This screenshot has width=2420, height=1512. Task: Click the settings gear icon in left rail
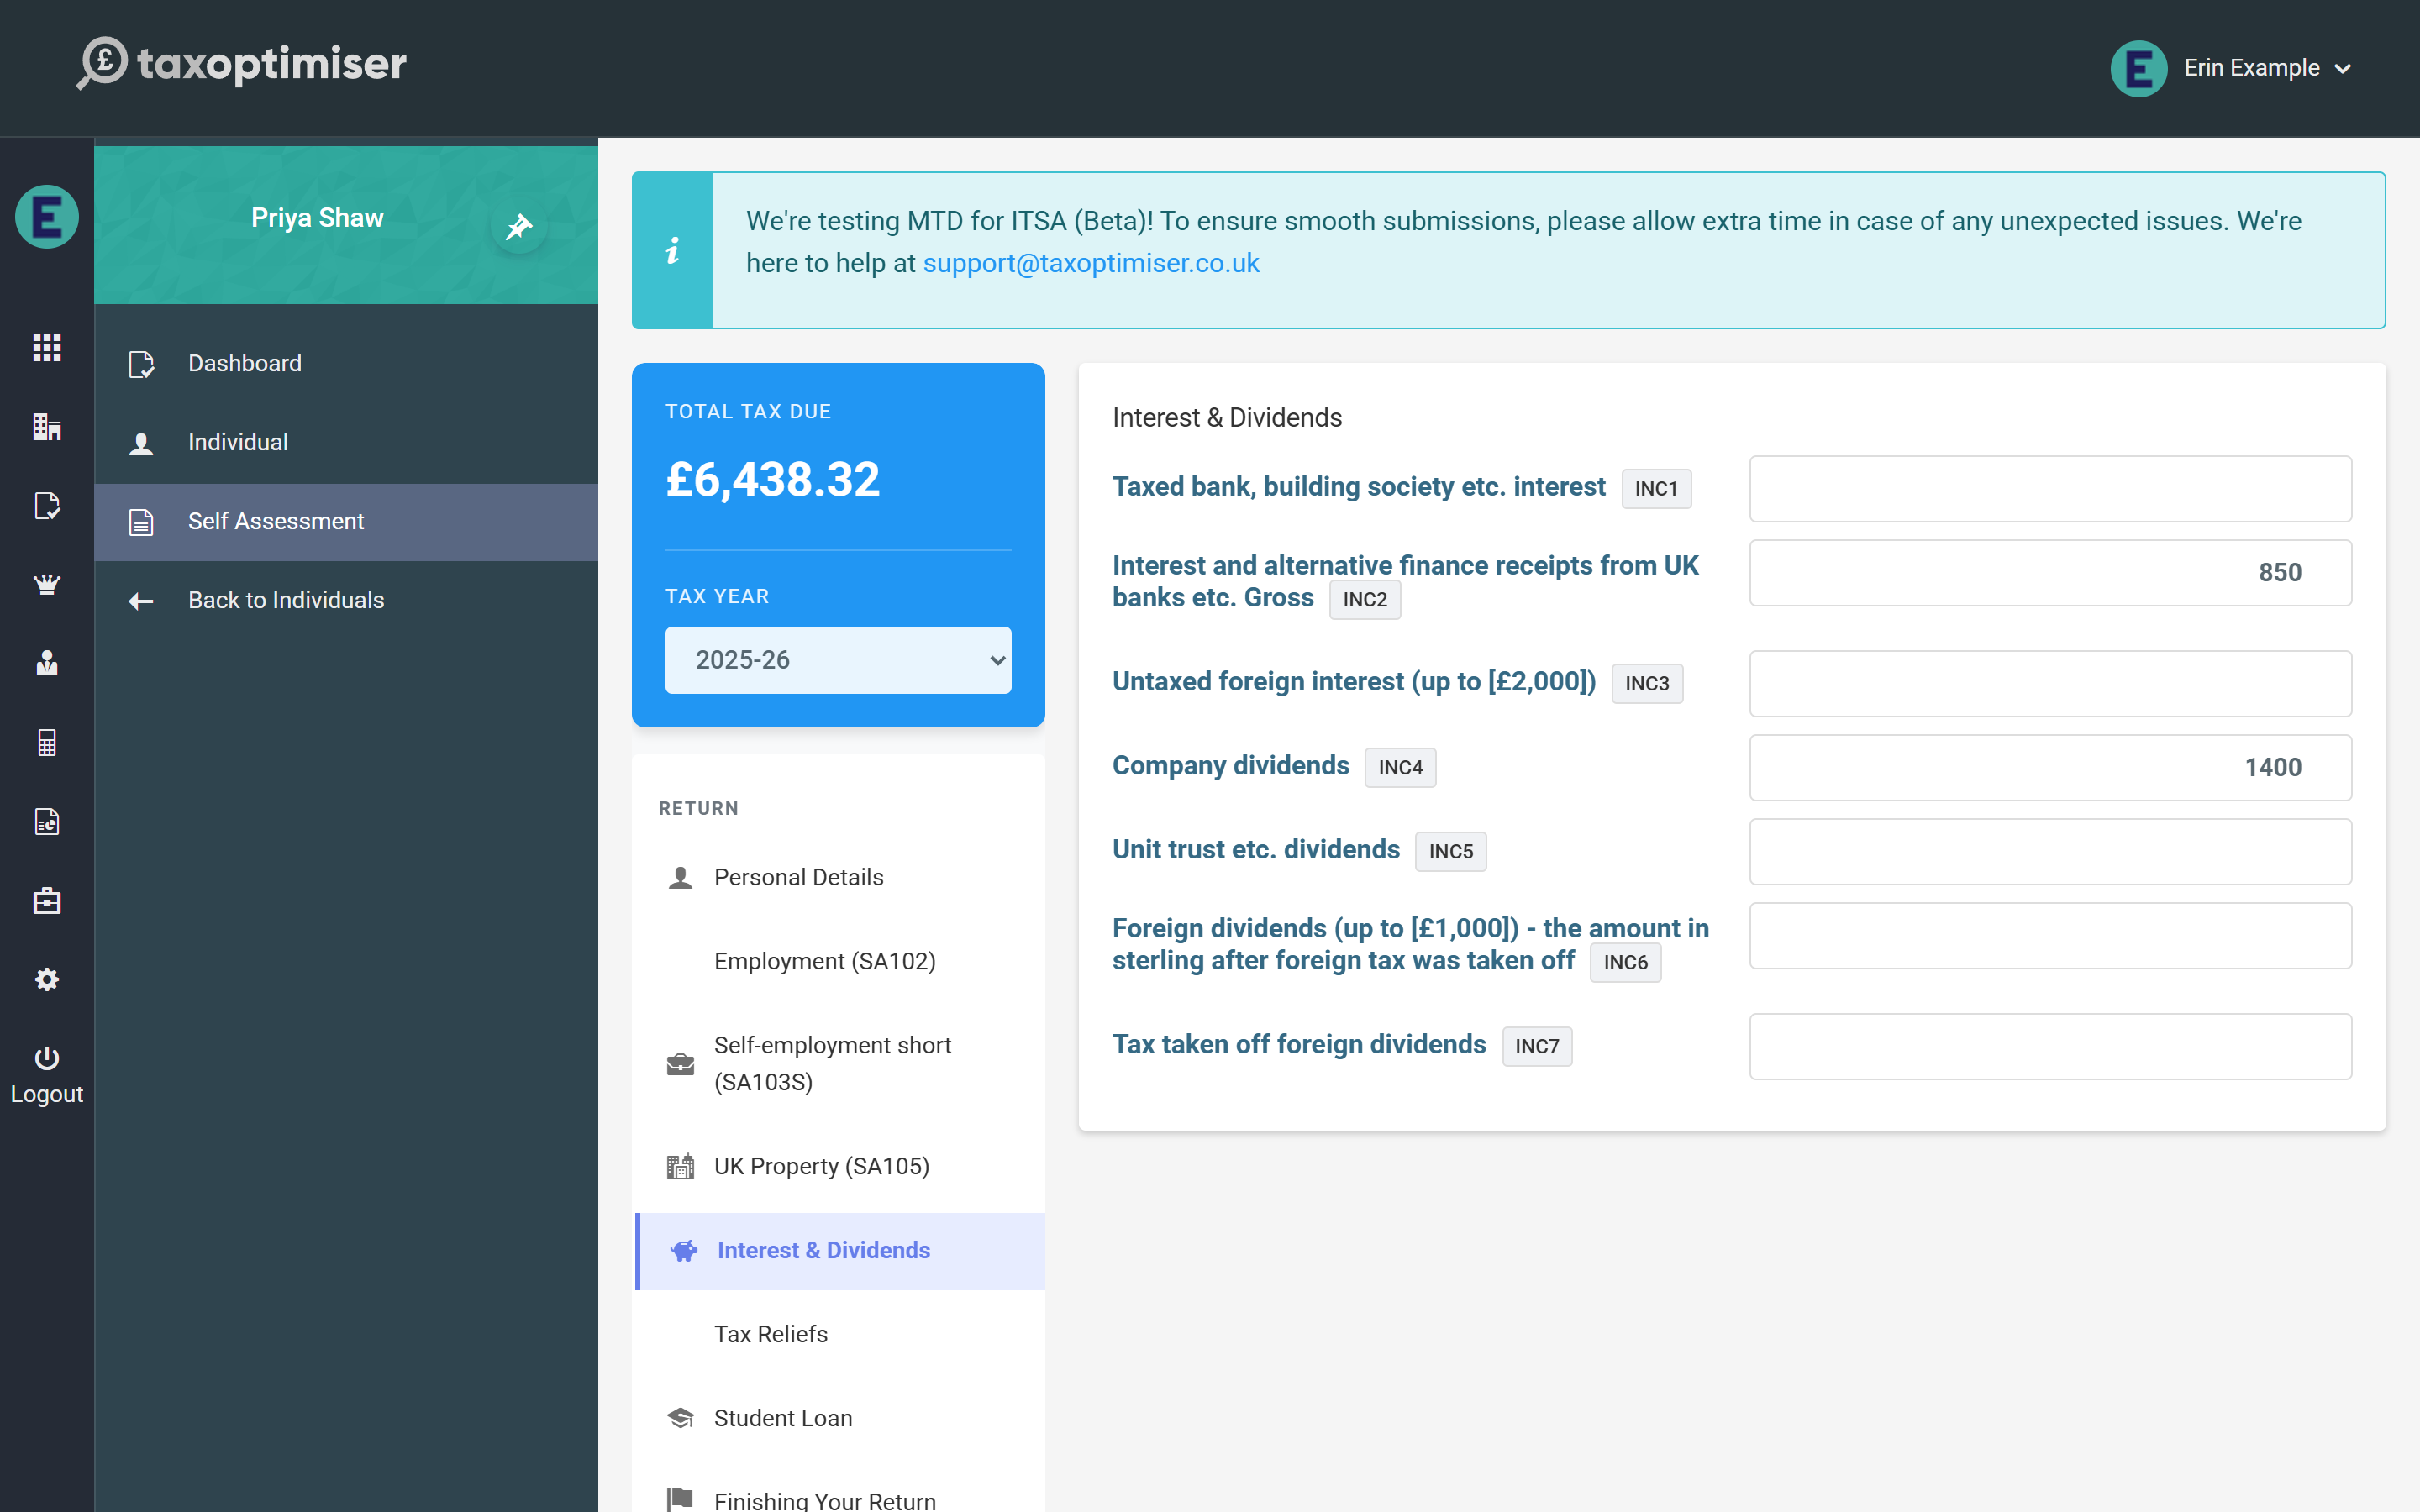(47, 979)
